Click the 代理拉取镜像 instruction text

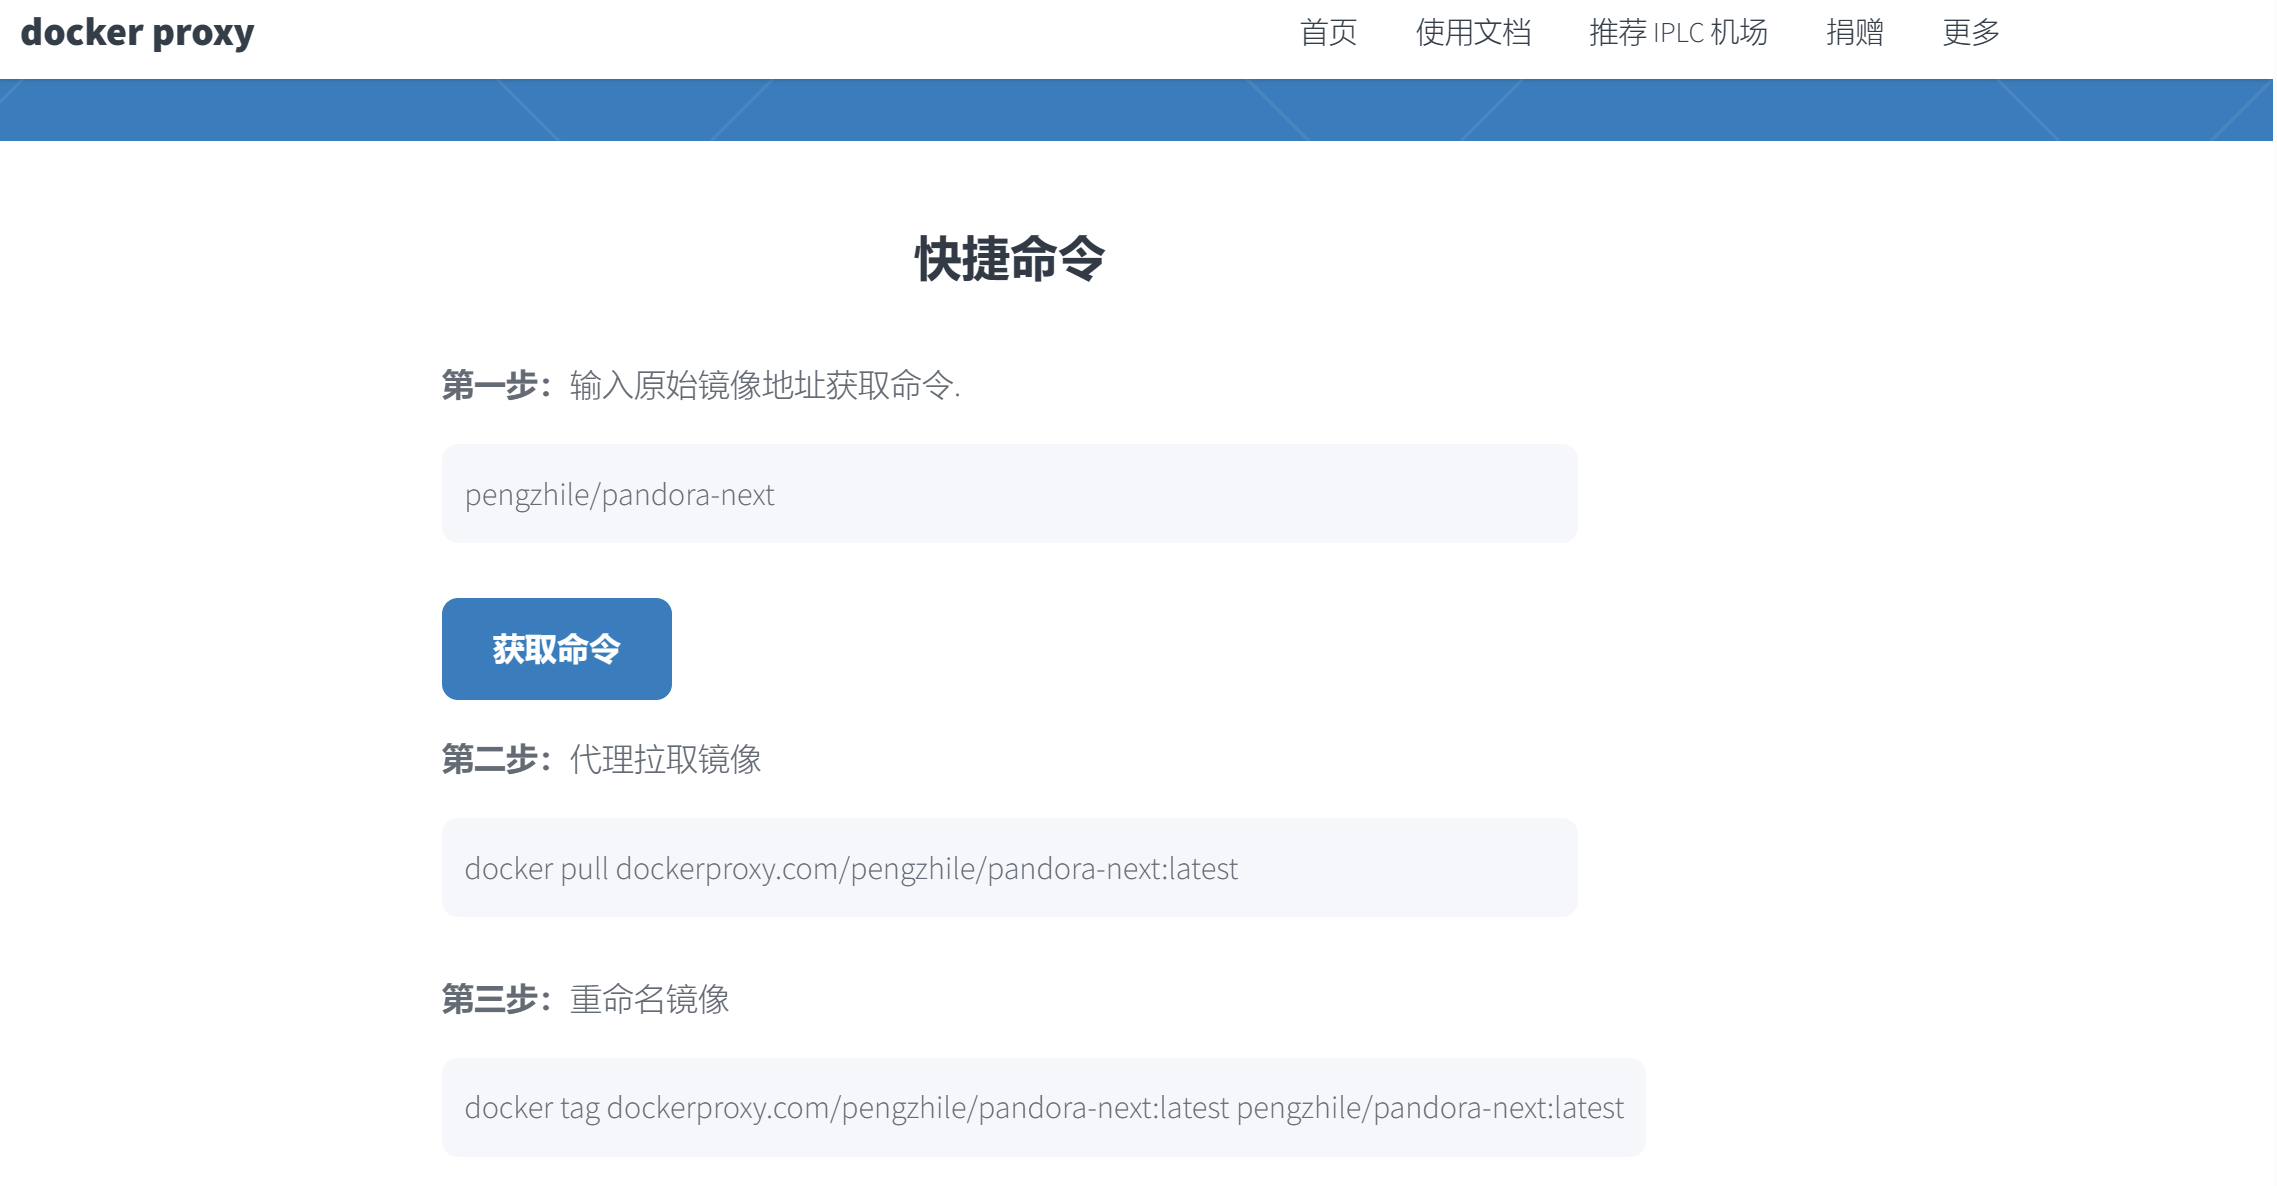(x=665, y=758)
